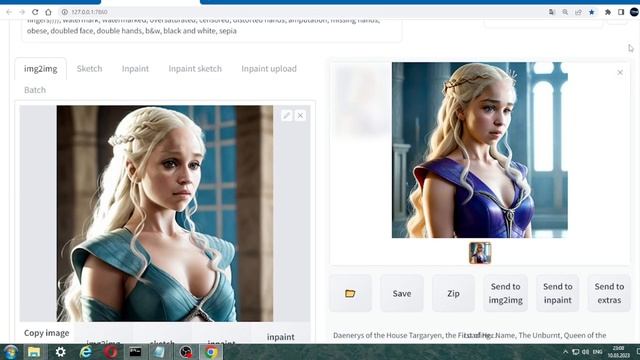Switch to the Sketch tab
640x360 pixels.
89,69
